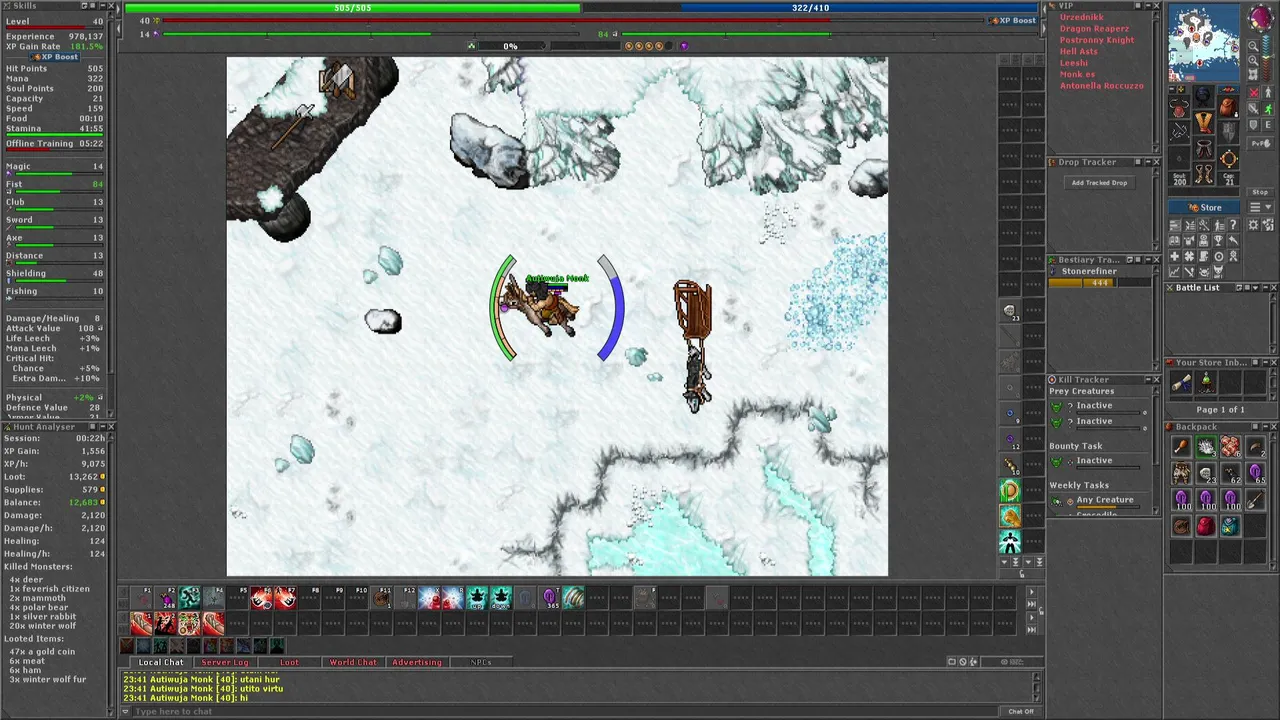1280x720 pixels.
Task: Click the XP Boost button at top
Action: pos(1012,21)
